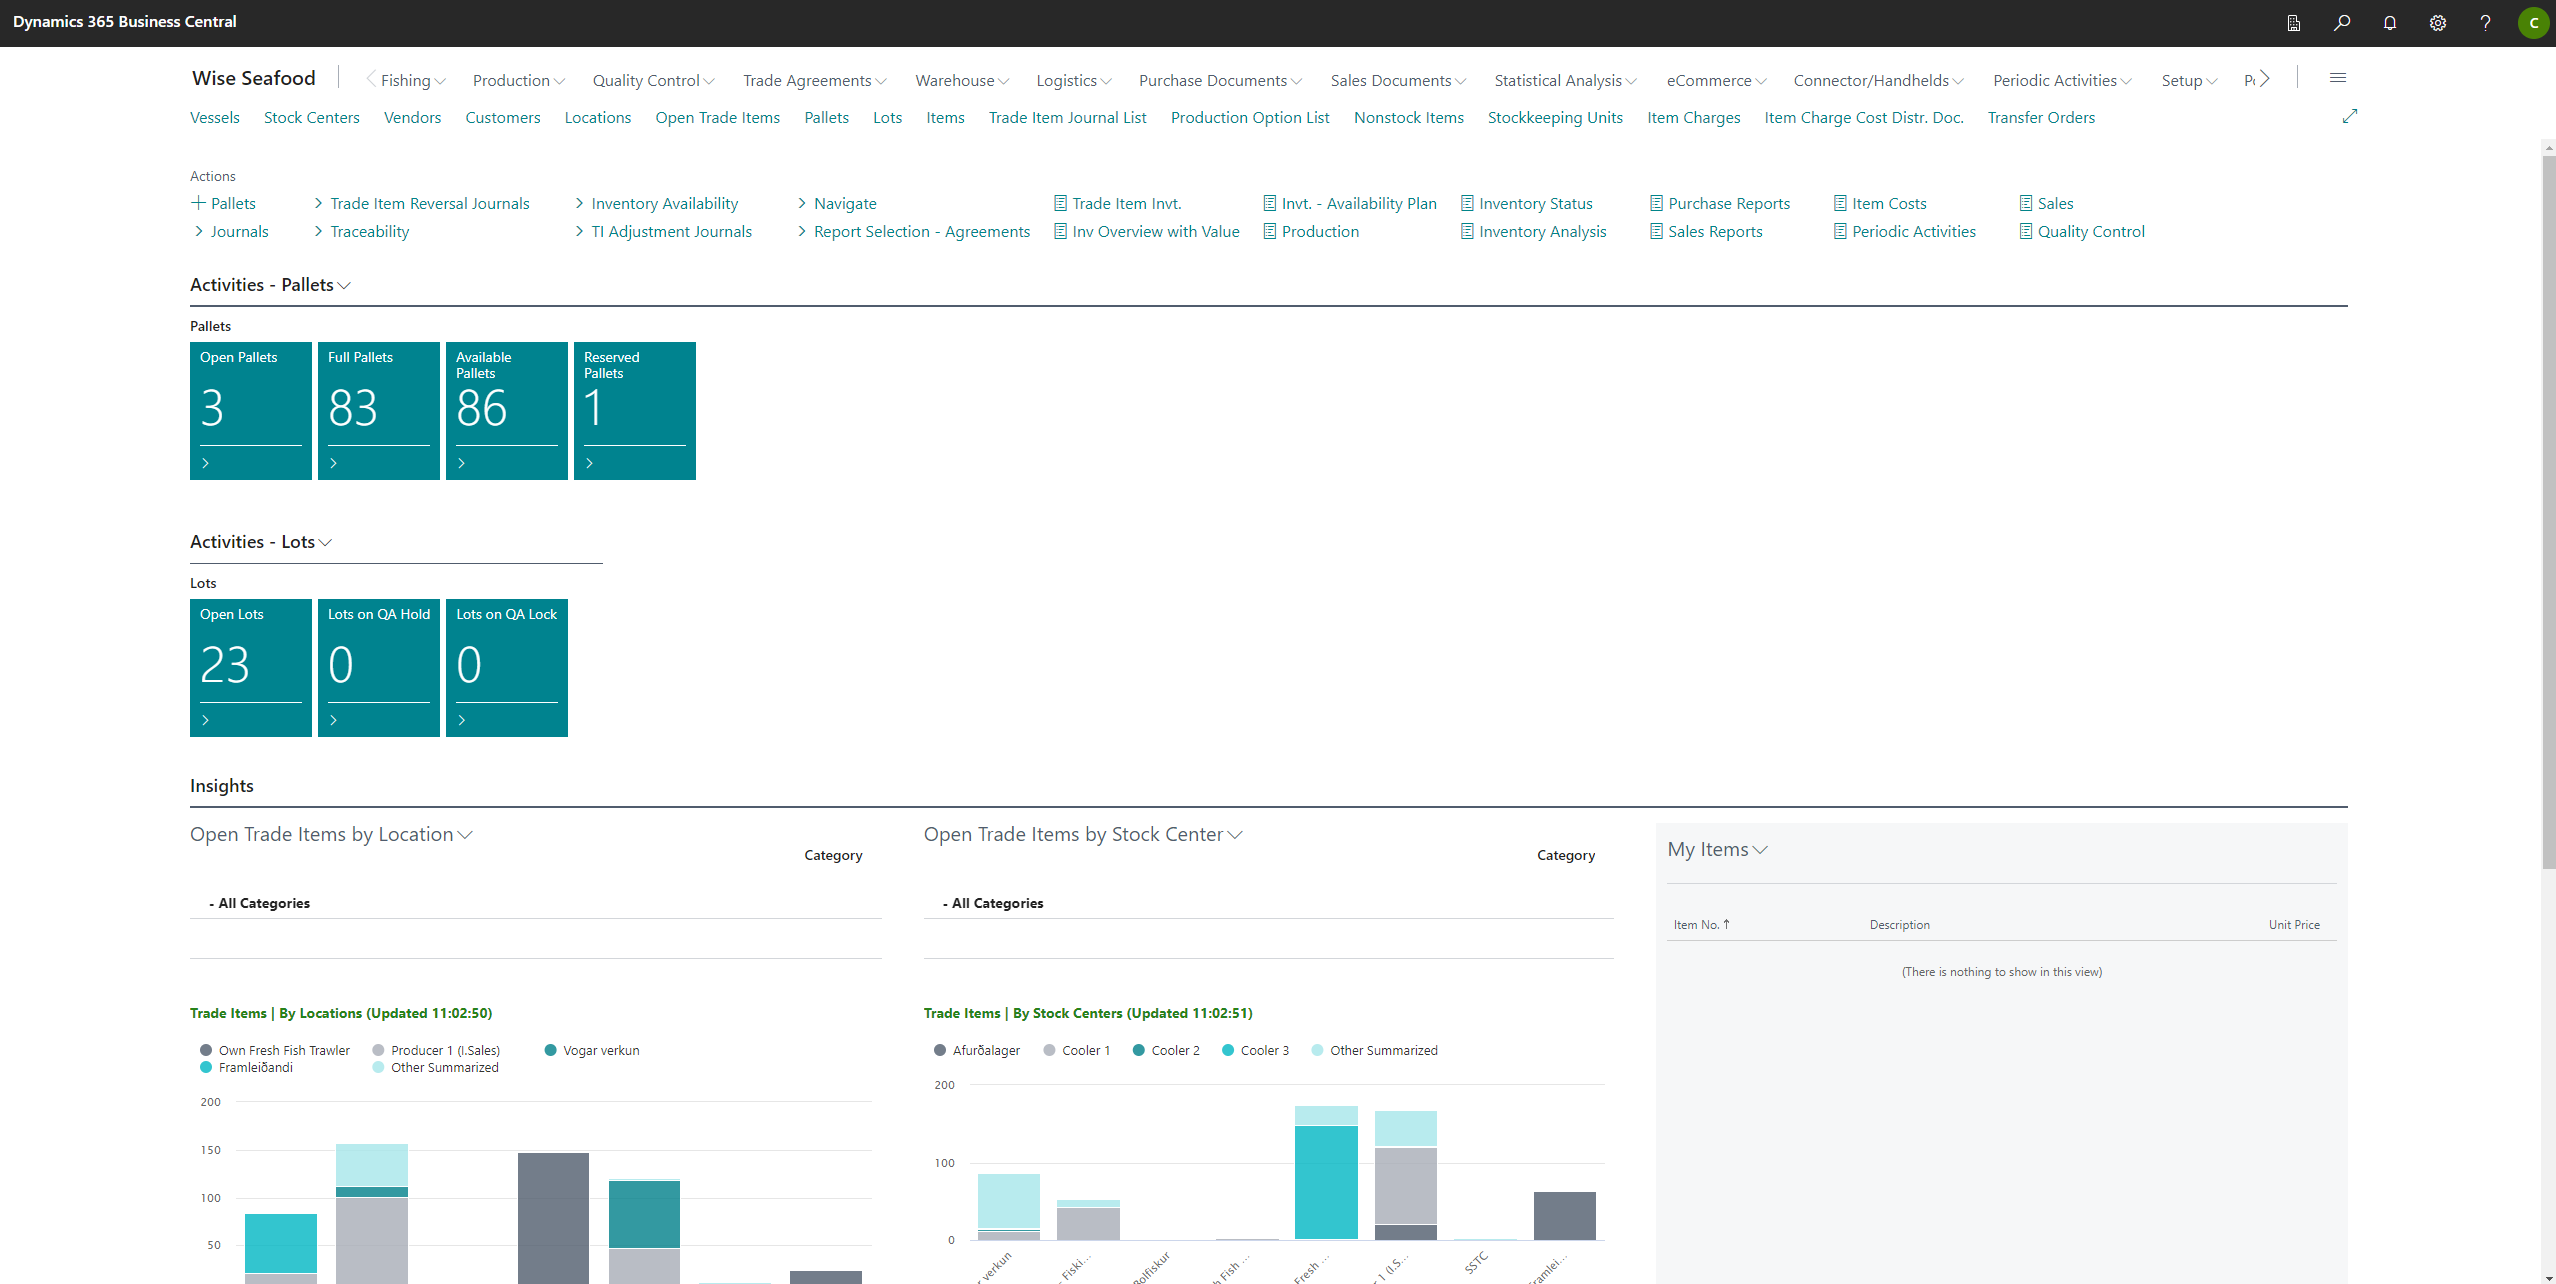Click Inv Overview with Value report icon
The height and width of the screenshot is (1284, 2556).
1060,231
